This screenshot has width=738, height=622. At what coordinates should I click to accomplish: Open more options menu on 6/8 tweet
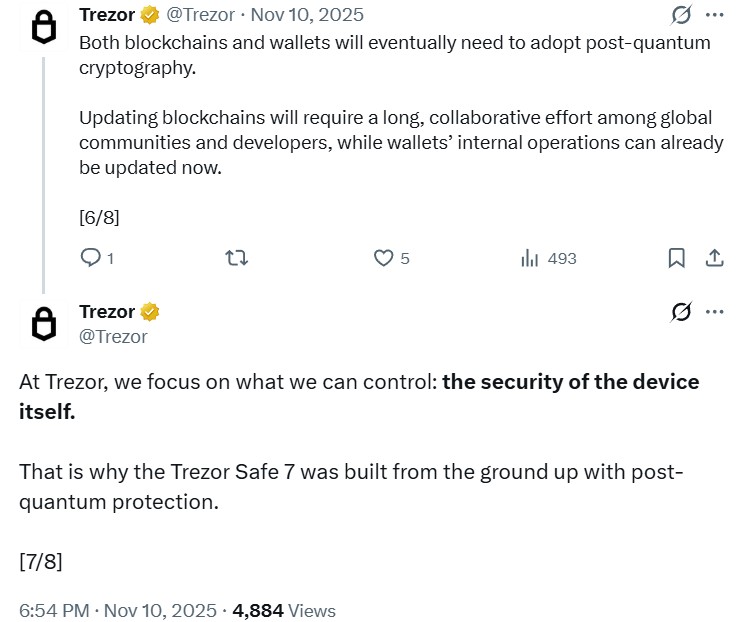(x=714, y=15)
